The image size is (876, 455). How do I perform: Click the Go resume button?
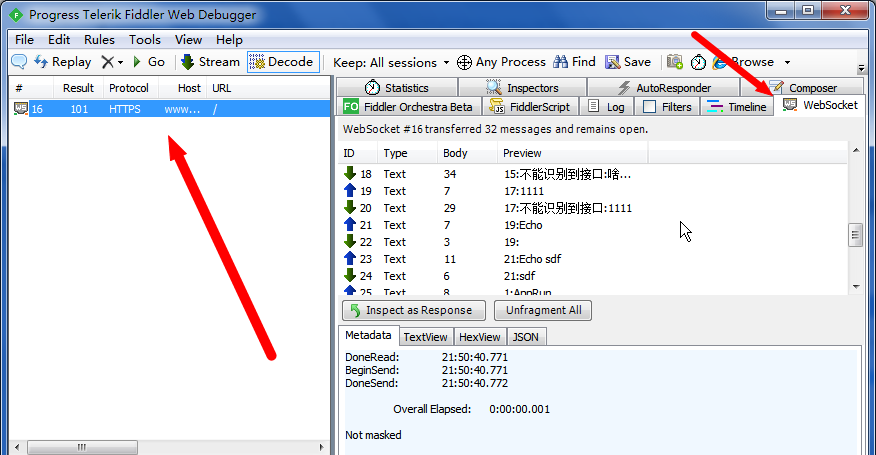pos(149,61)
